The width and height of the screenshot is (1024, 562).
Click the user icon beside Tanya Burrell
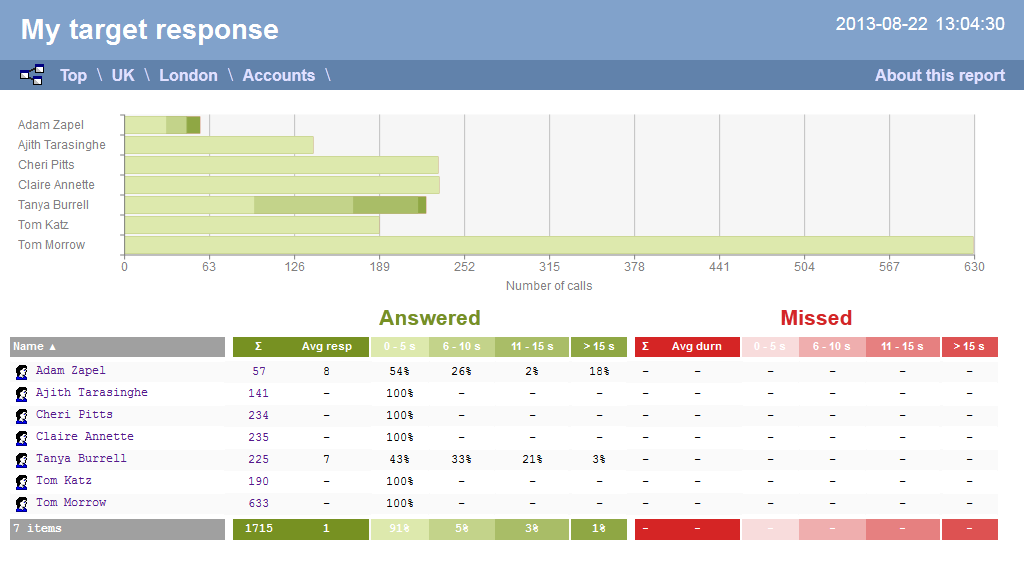(21, 460)
